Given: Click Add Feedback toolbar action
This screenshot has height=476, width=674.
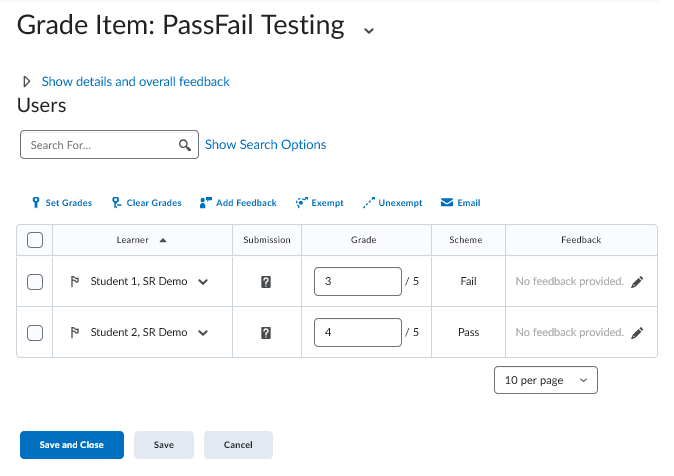Looking at the screenshot, I should [x=238, y=203].
